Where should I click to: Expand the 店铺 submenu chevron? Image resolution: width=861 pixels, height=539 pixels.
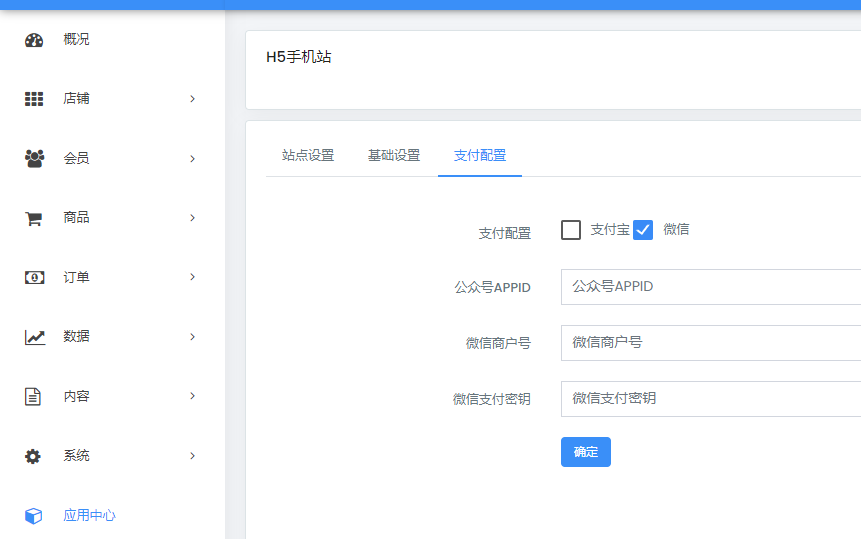192,99
